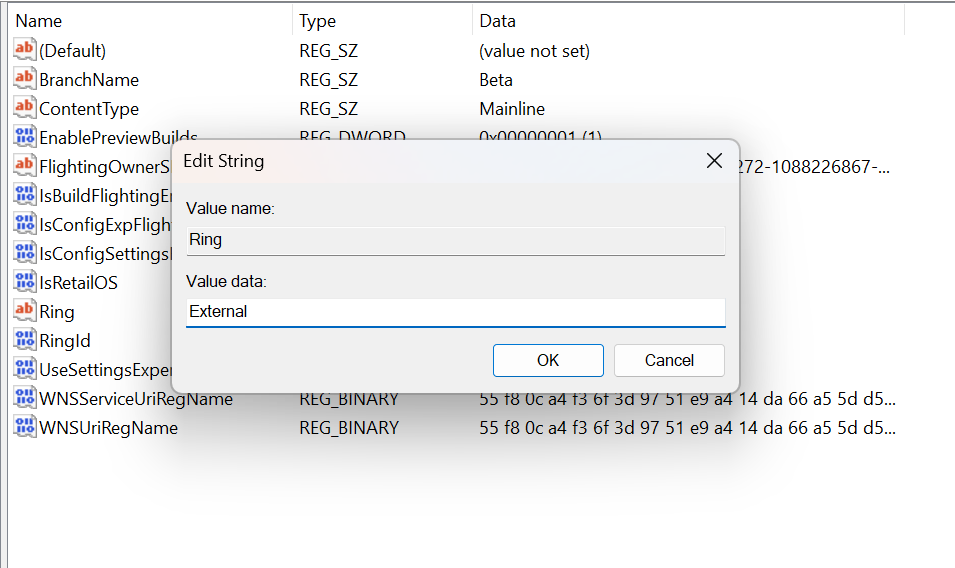Click the Value name field showing Ring
This screenshot has width=955, height=568.
point(455,240)
